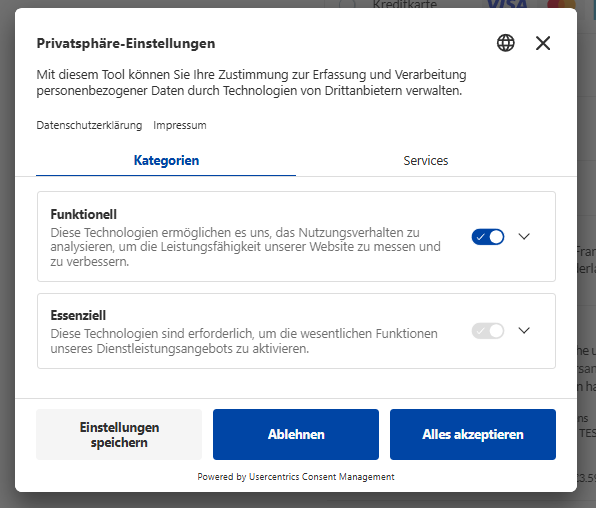Open the language selection globe icon

(x=506, y=43)
